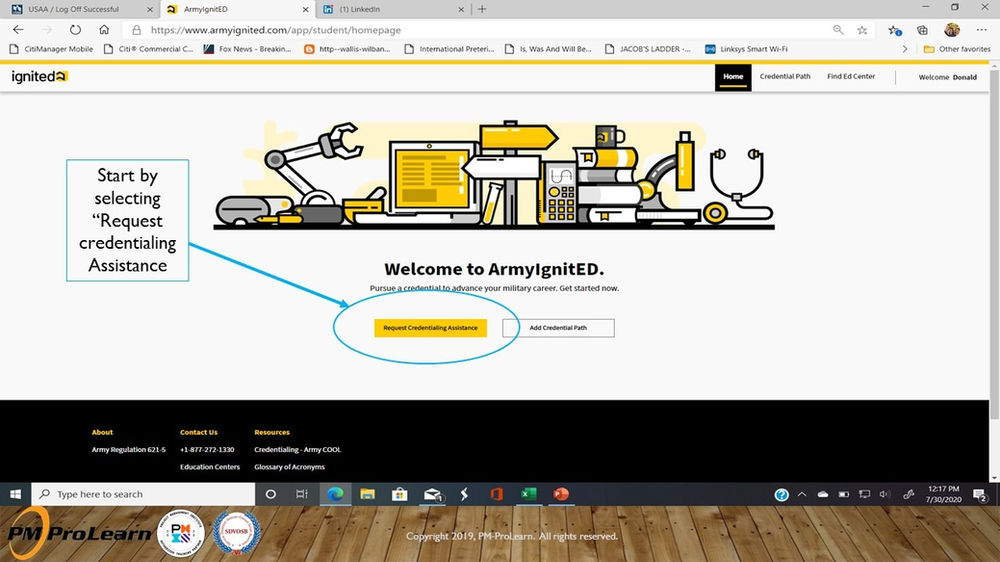Close the LinkedIn tab

pyautogui.click(x=461, y=10)
